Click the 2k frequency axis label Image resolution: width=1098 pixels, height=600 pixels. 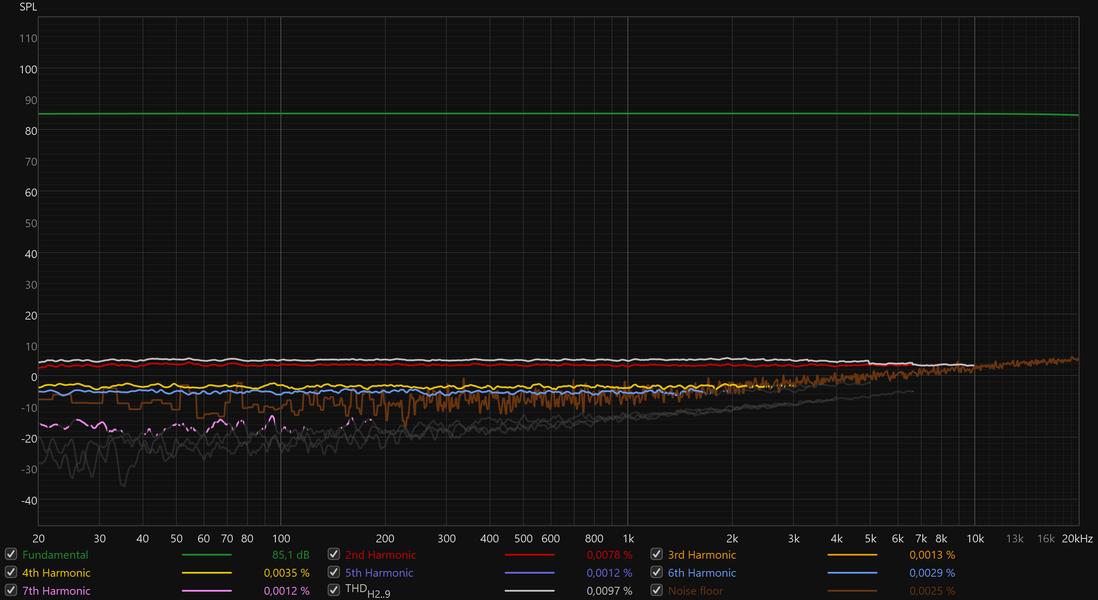coord(732,538)
